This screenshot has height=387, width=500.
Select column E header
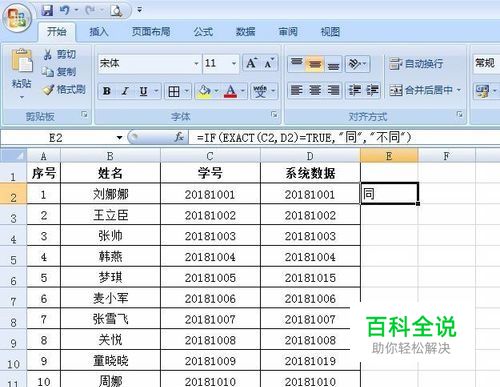click(389, 156)
